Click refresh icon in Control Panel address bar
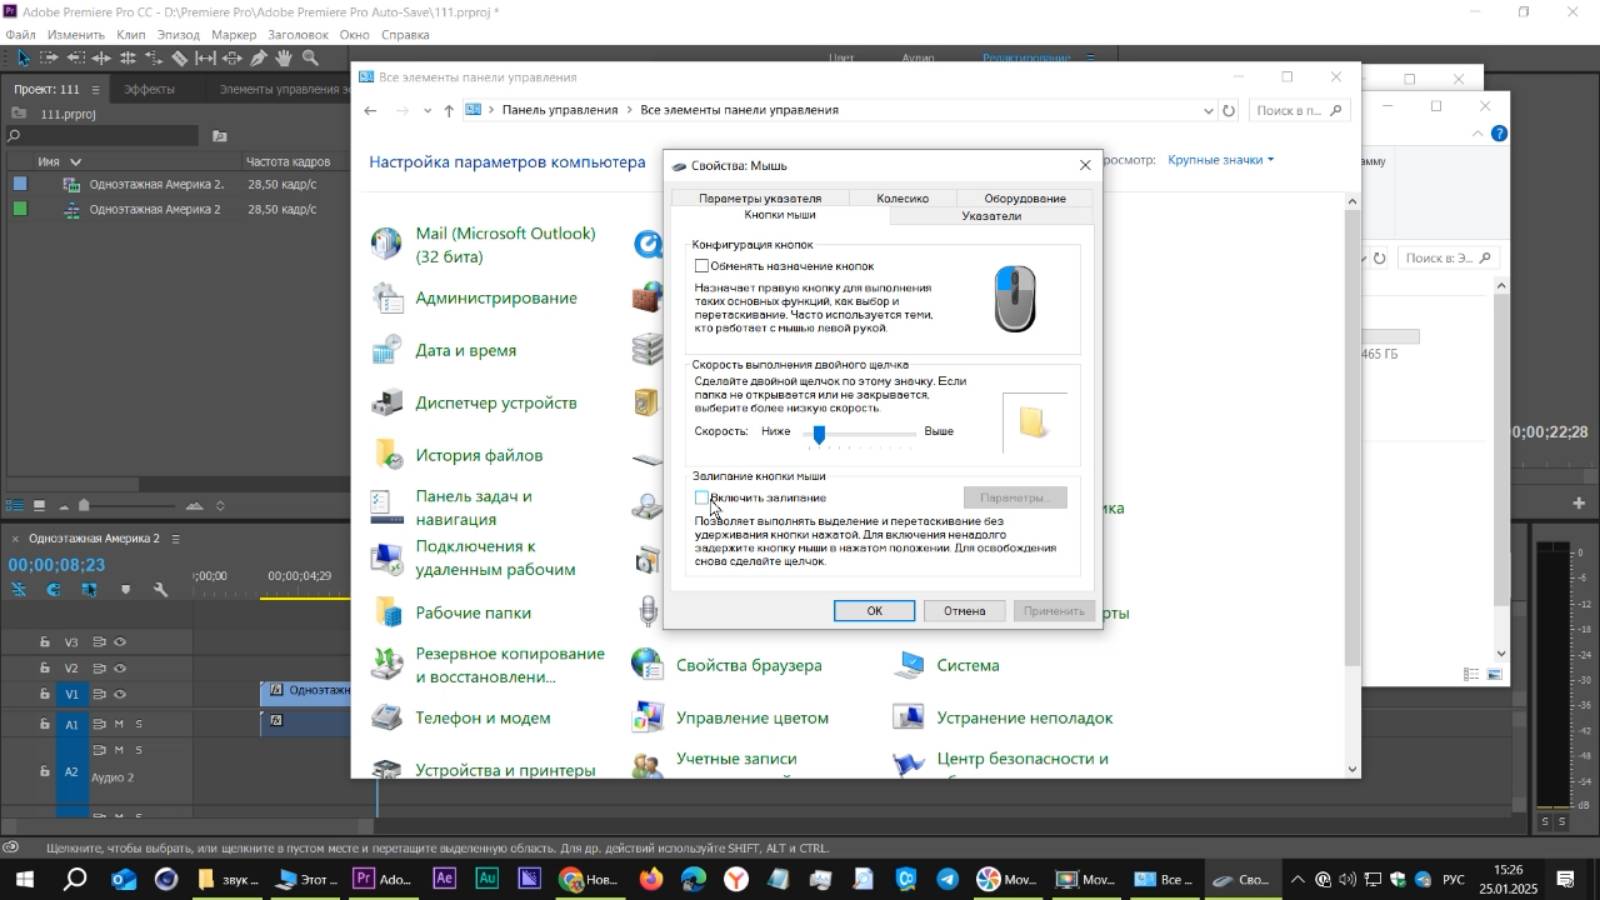Viewport: 1600px width, 900px height. 1229,110
